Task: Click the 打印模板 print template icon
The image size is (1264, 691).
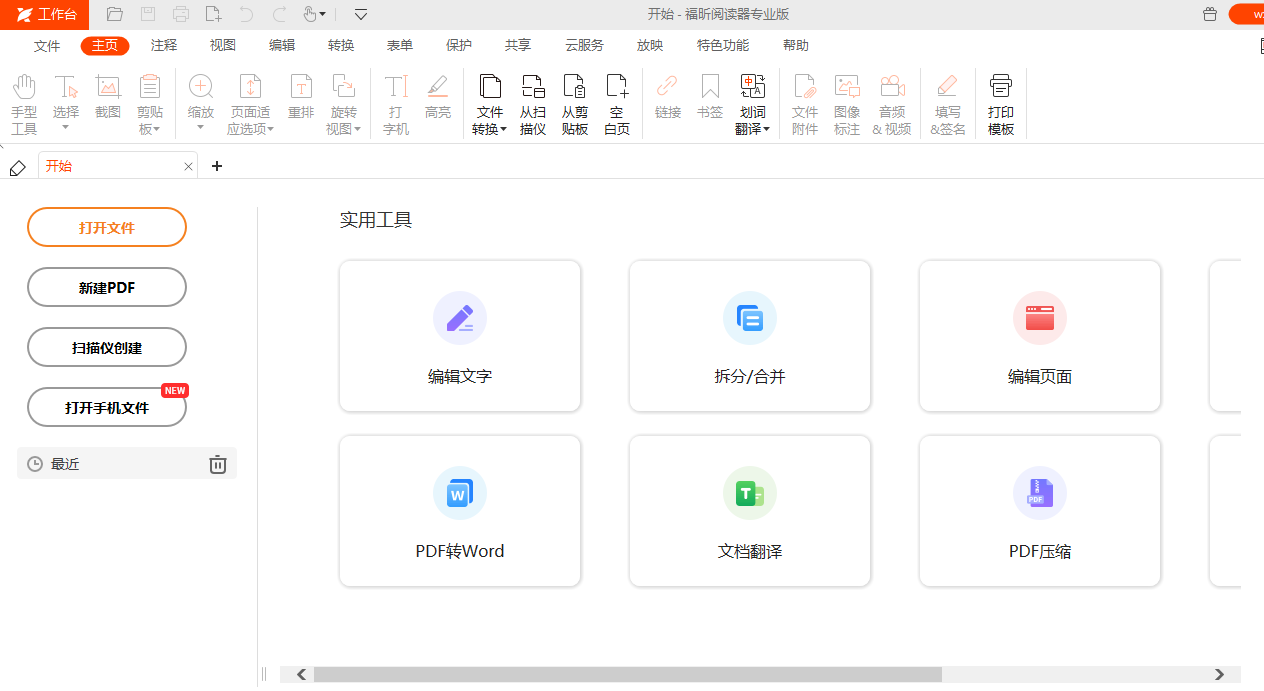Action: tap(1000, 104)
